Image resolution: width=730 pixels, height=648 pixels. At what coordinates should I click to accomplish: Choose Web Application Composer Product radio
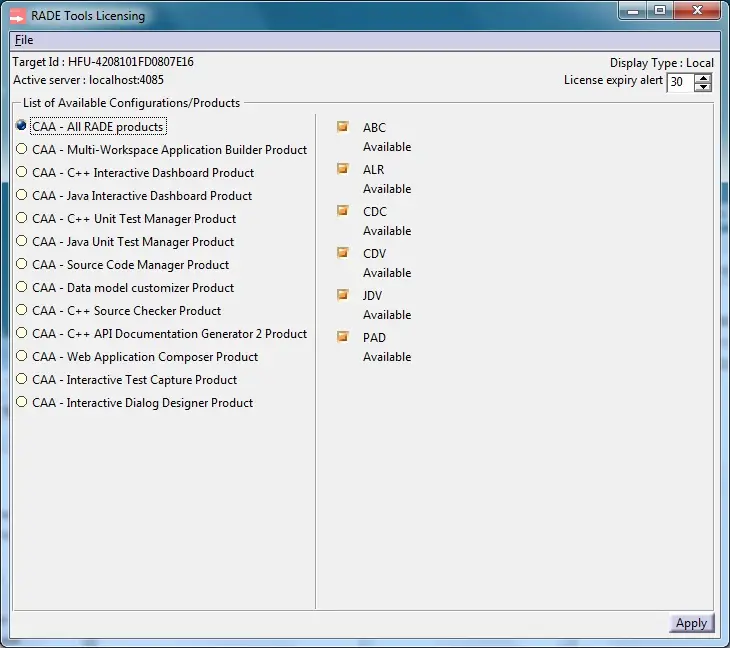pyautogui.click(x=21, y=356)
